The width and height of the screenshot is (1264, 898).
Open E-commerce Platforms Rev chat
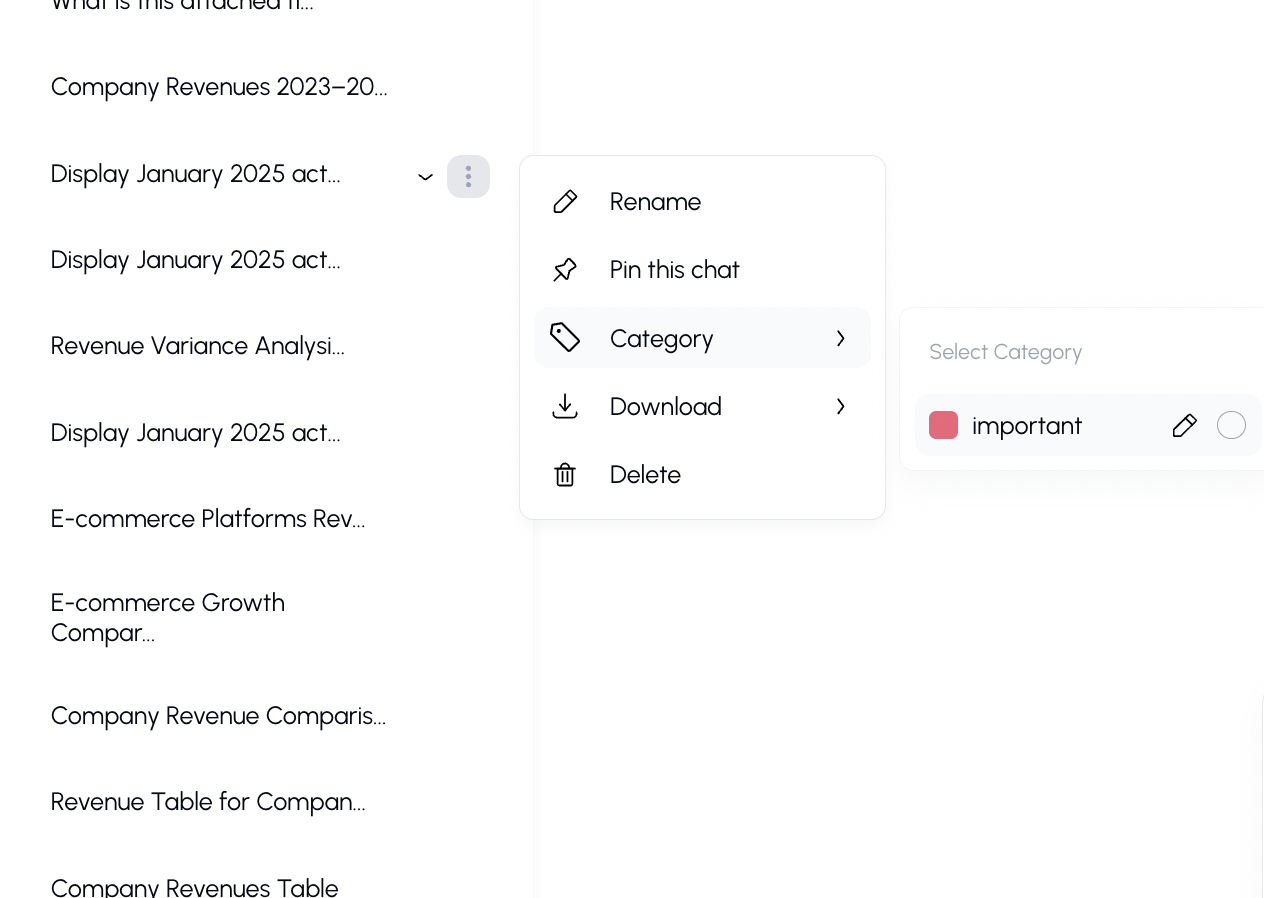tap(207, 519)
